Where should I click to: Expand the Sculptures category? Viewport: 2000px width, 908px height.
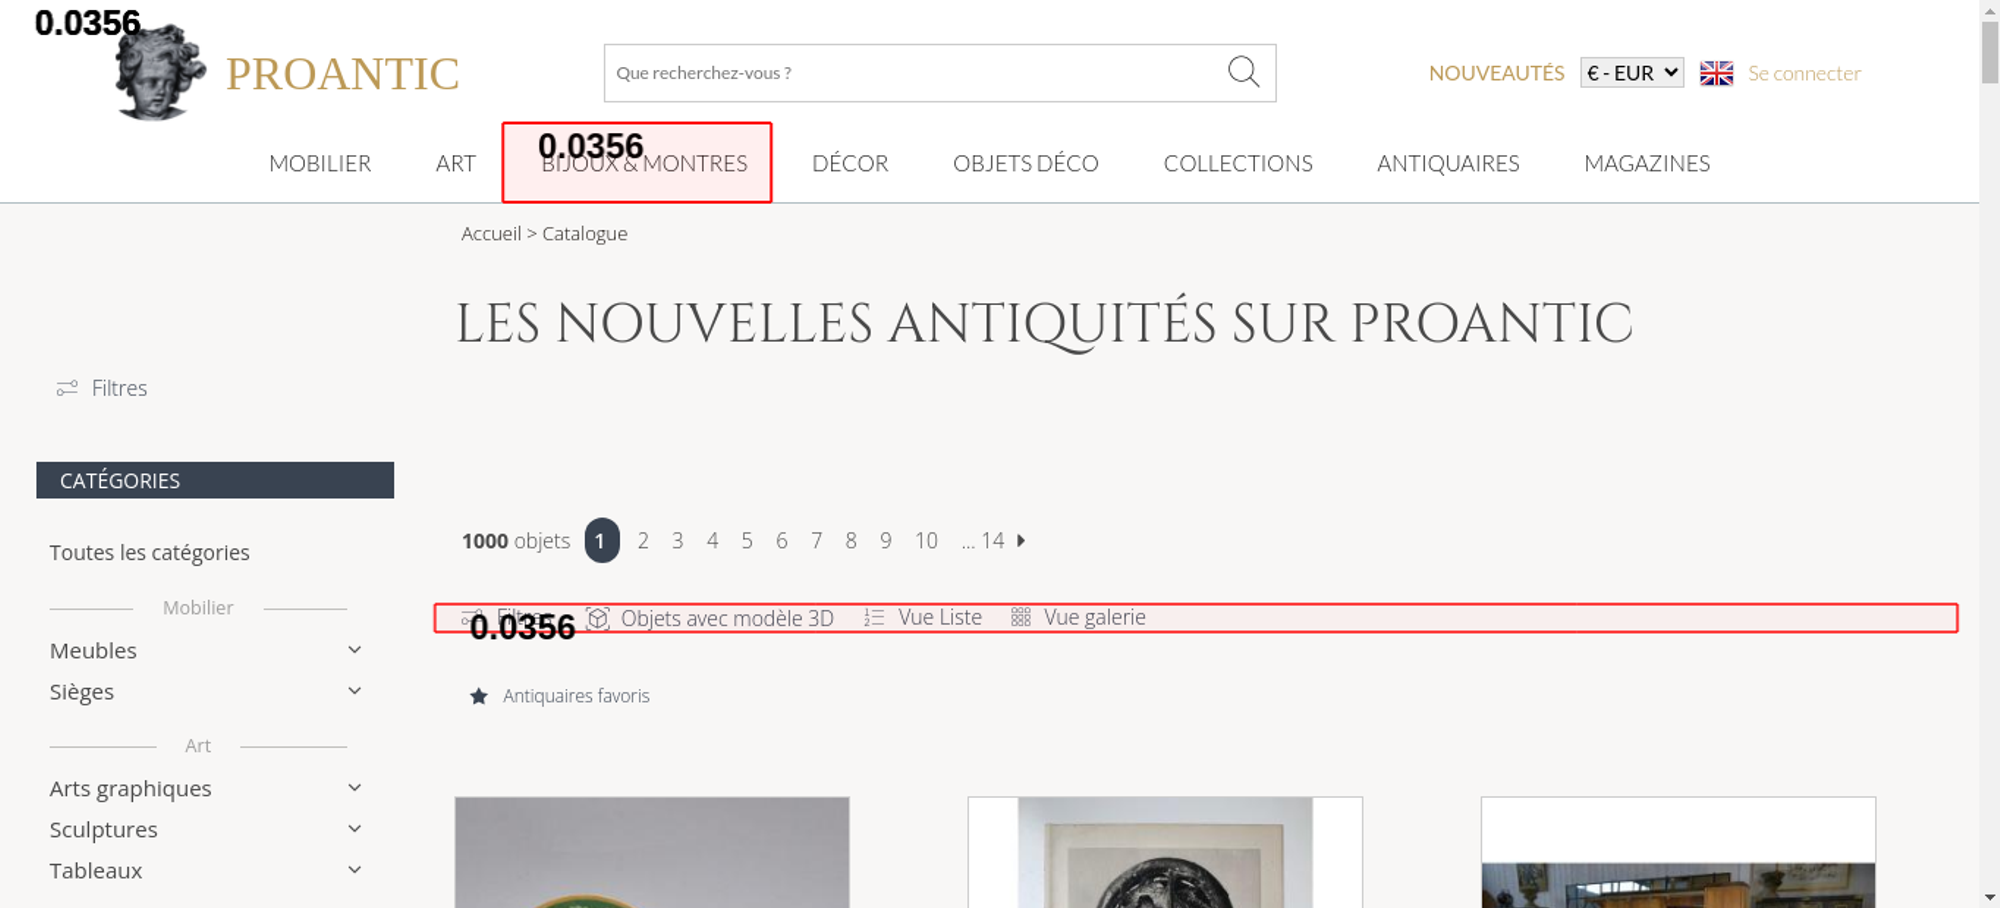pyautogui.click(x=354, y=829)
